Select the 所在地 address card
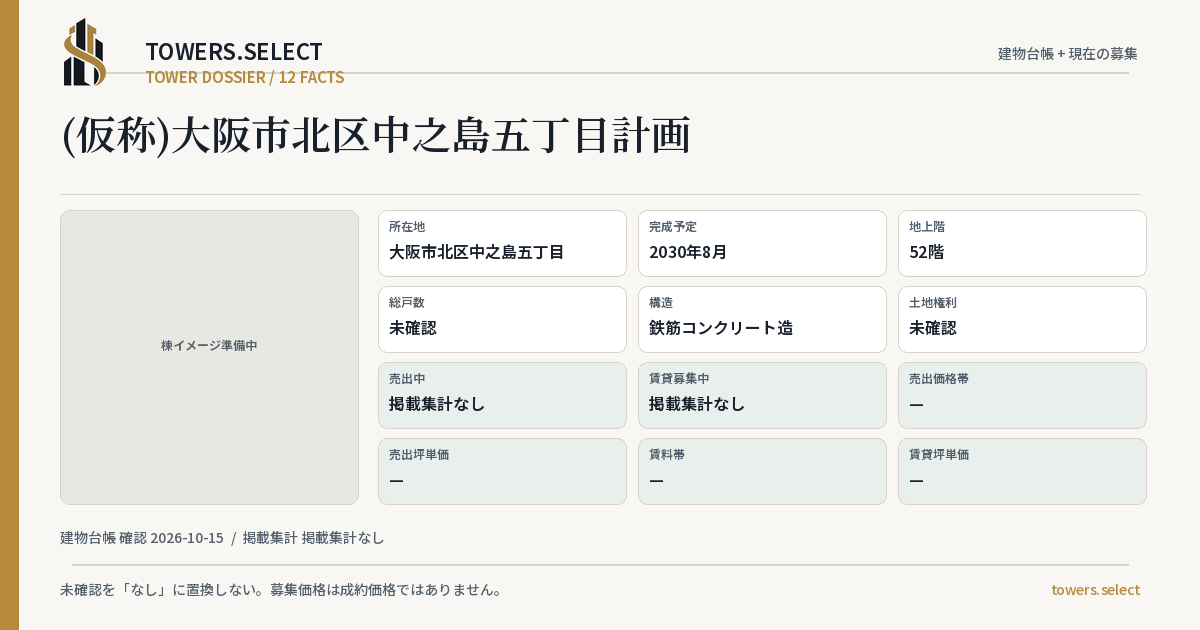Viewport: 1200px width, 630px height. pos(502,243)
